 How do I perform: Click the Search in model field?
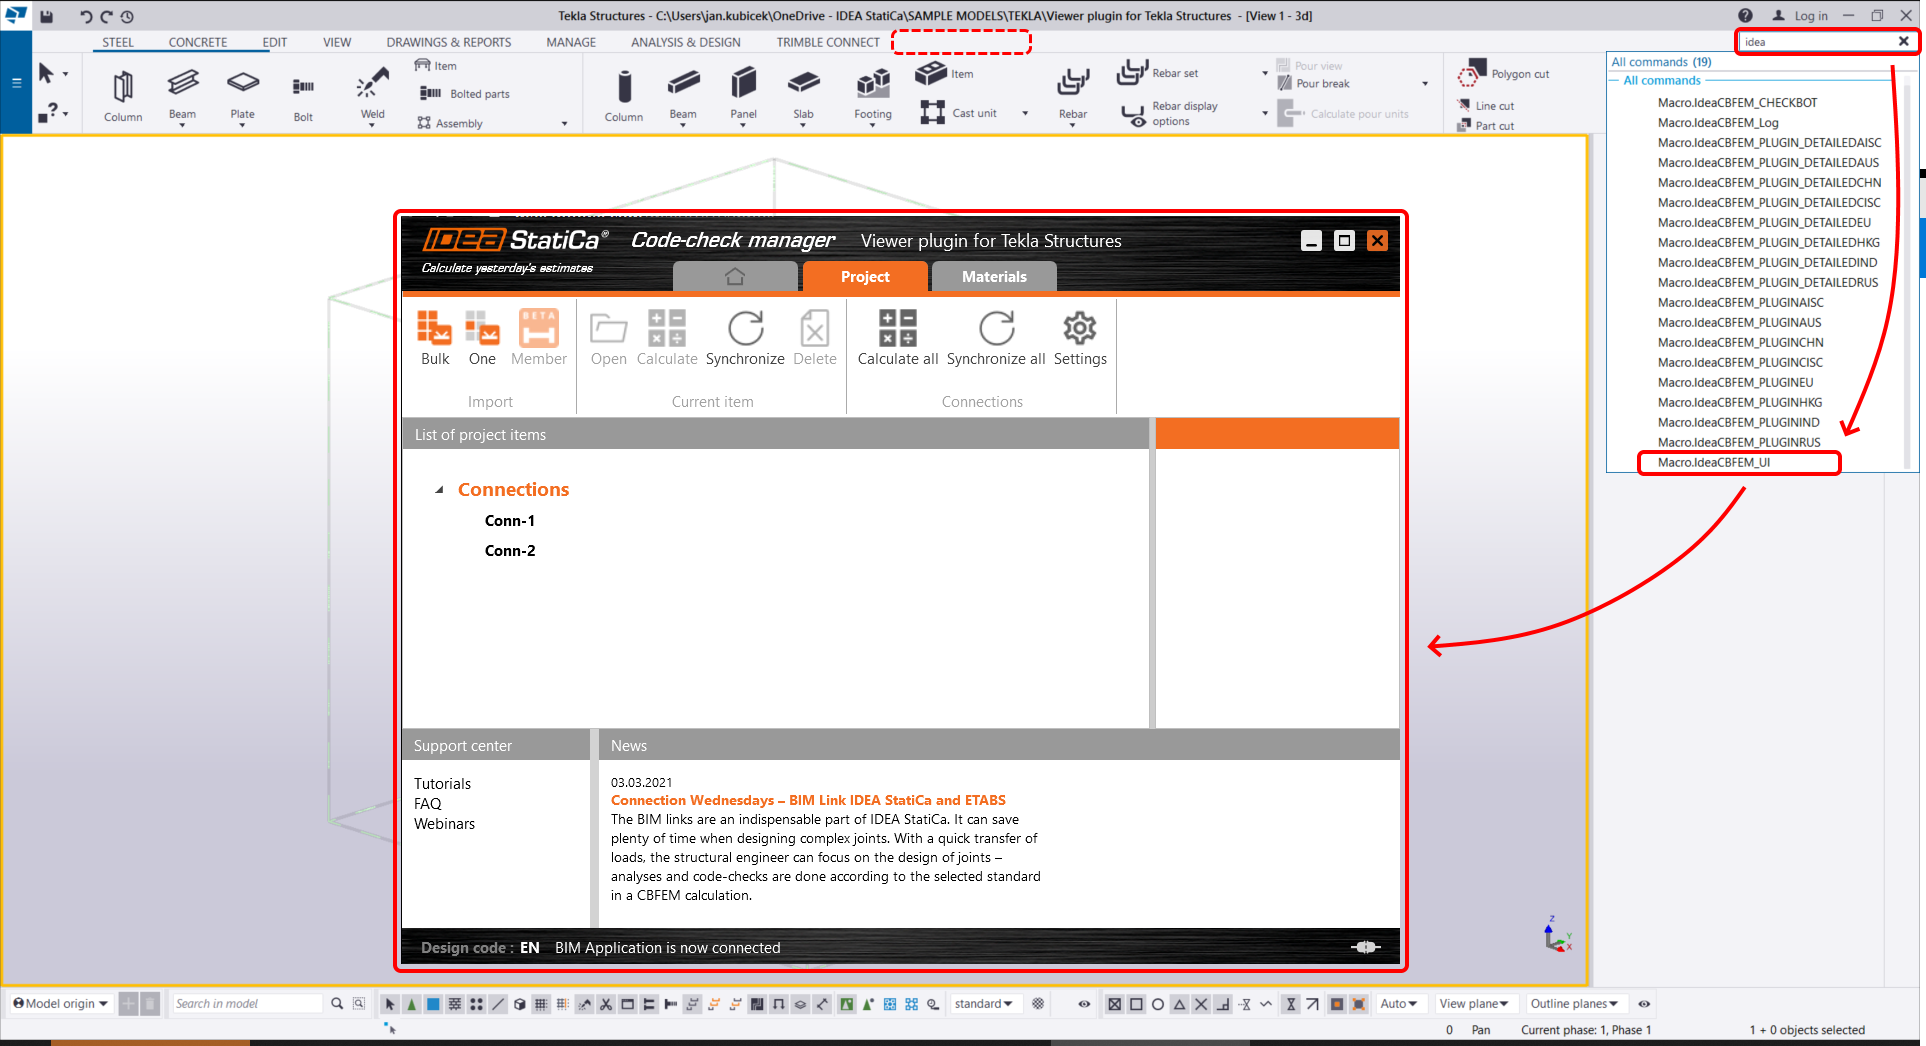[247, 1003]
